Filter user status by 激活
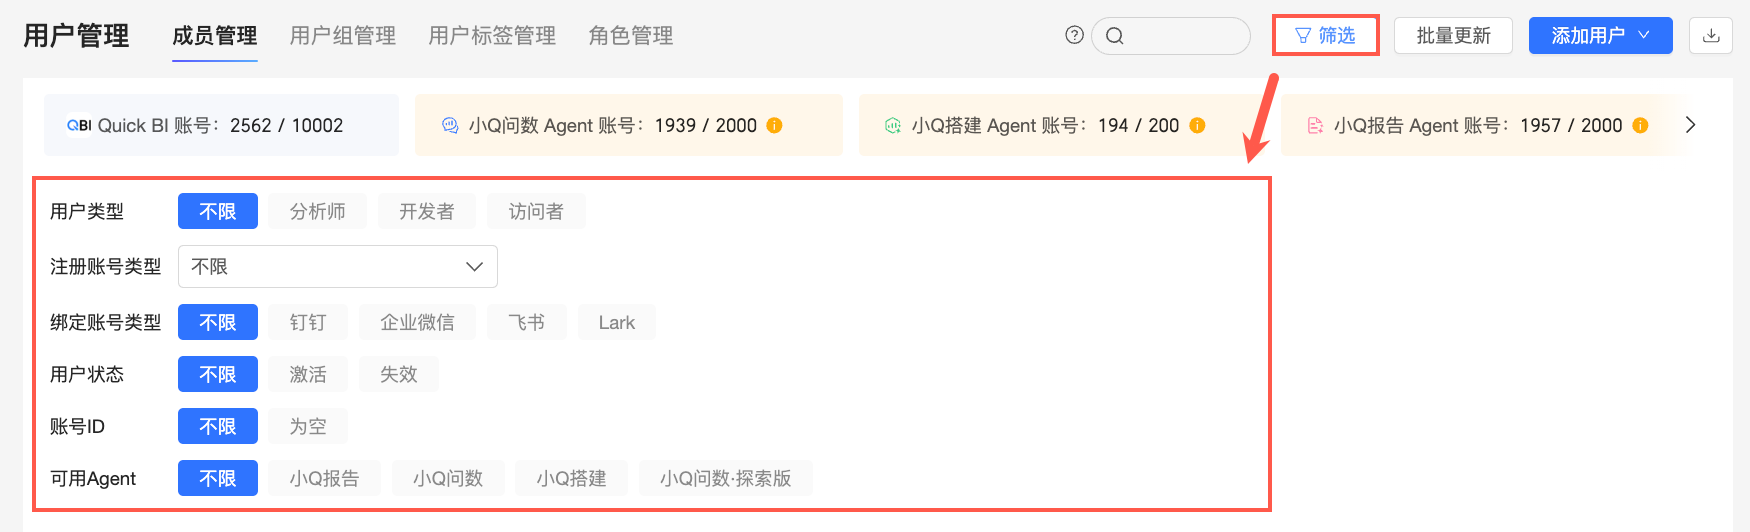The width and height of the screenshot is (1750, 532). tap(307, 374)
